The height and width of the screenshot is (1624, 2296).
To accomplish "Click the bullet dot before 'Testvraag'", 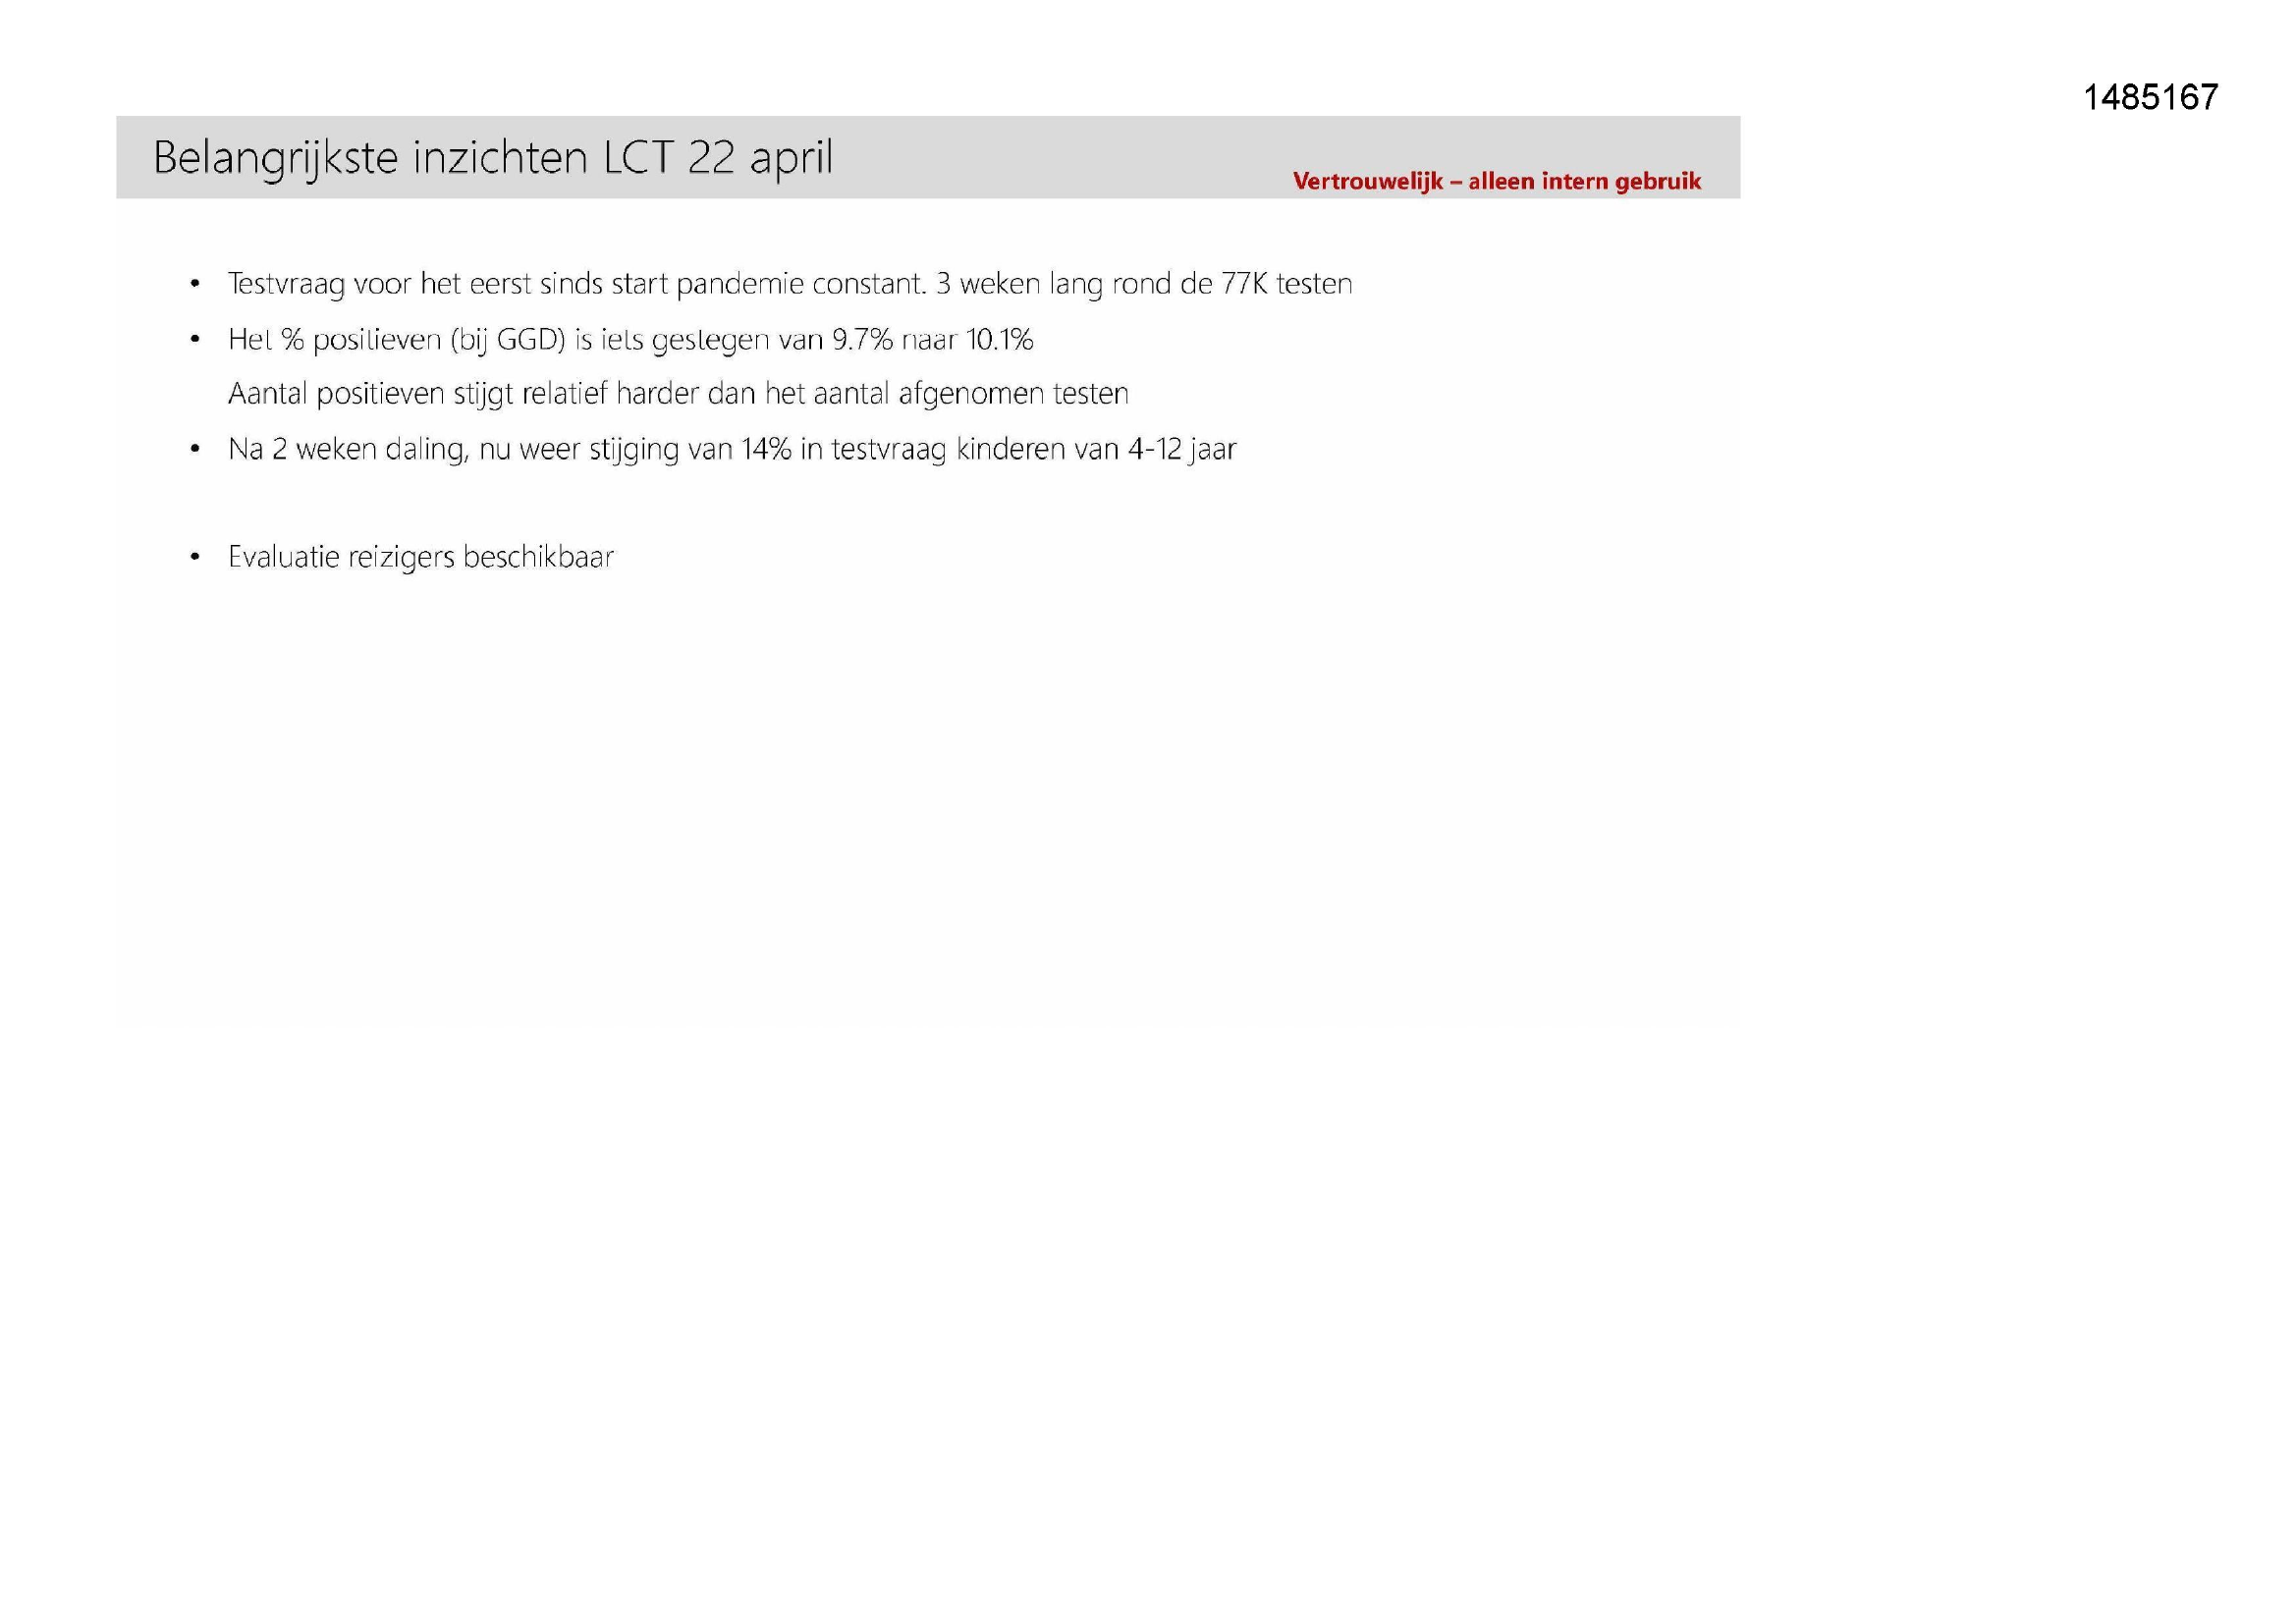I will [195, 285].
